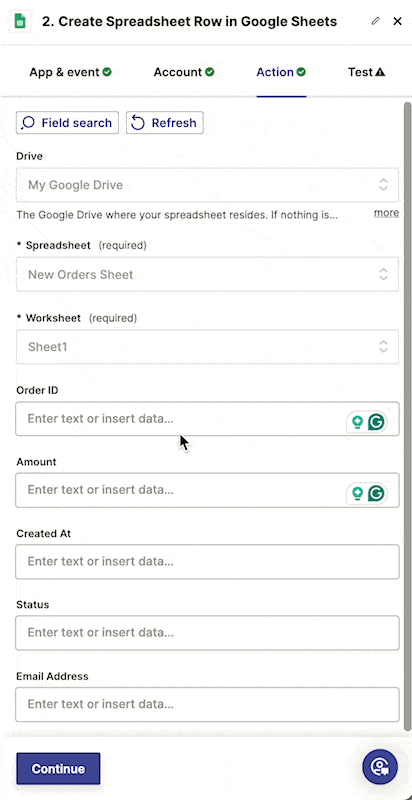412x800 pixels.
Task: Click the lightbulb icon in Order ID field
Action: (x=357, y=422)
